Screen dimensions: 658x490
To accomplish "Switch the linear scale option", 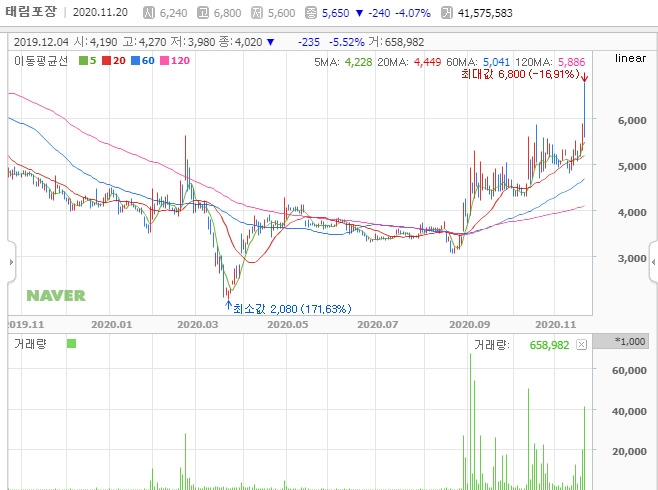I will 630,58.
